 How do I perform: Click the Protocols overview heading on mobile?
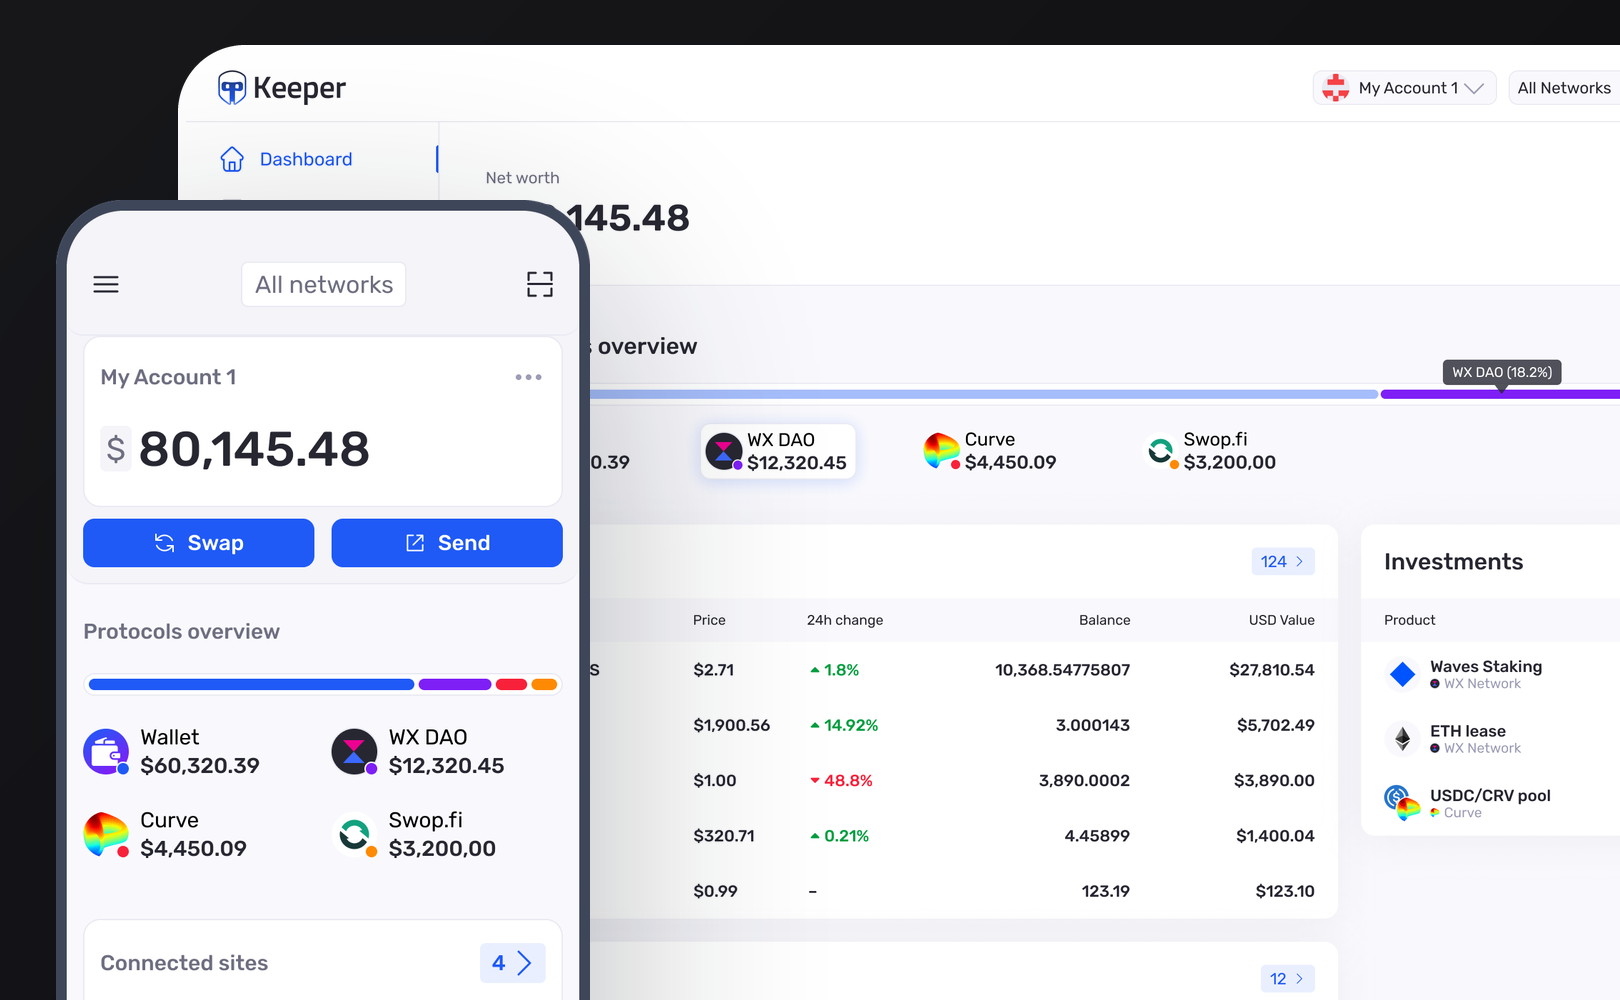pos(181,632)
